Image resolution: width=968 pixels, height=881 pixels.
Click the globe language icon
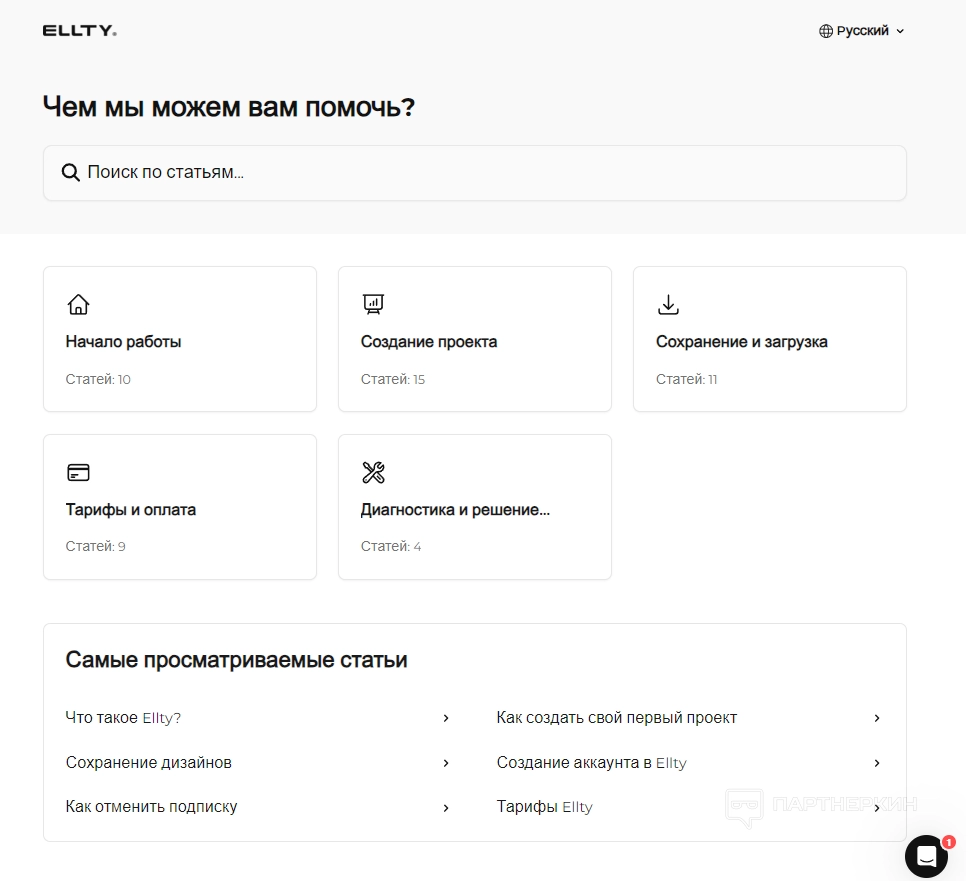[826, 31]
